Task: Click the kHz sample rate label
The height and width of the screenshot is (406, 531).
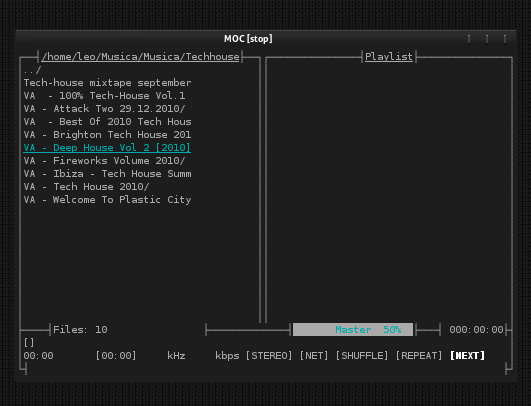Action: click(x=176, y=356)
